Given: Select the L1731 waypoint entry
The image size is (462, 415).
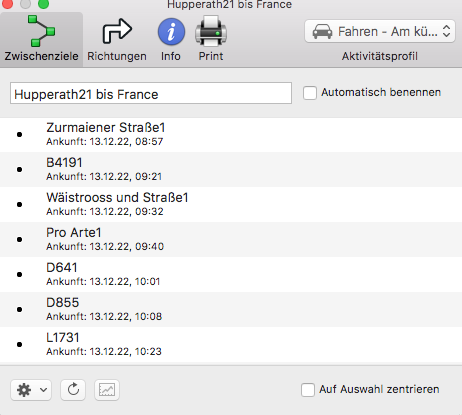Looking at the screenshot, I should [231, 345].
